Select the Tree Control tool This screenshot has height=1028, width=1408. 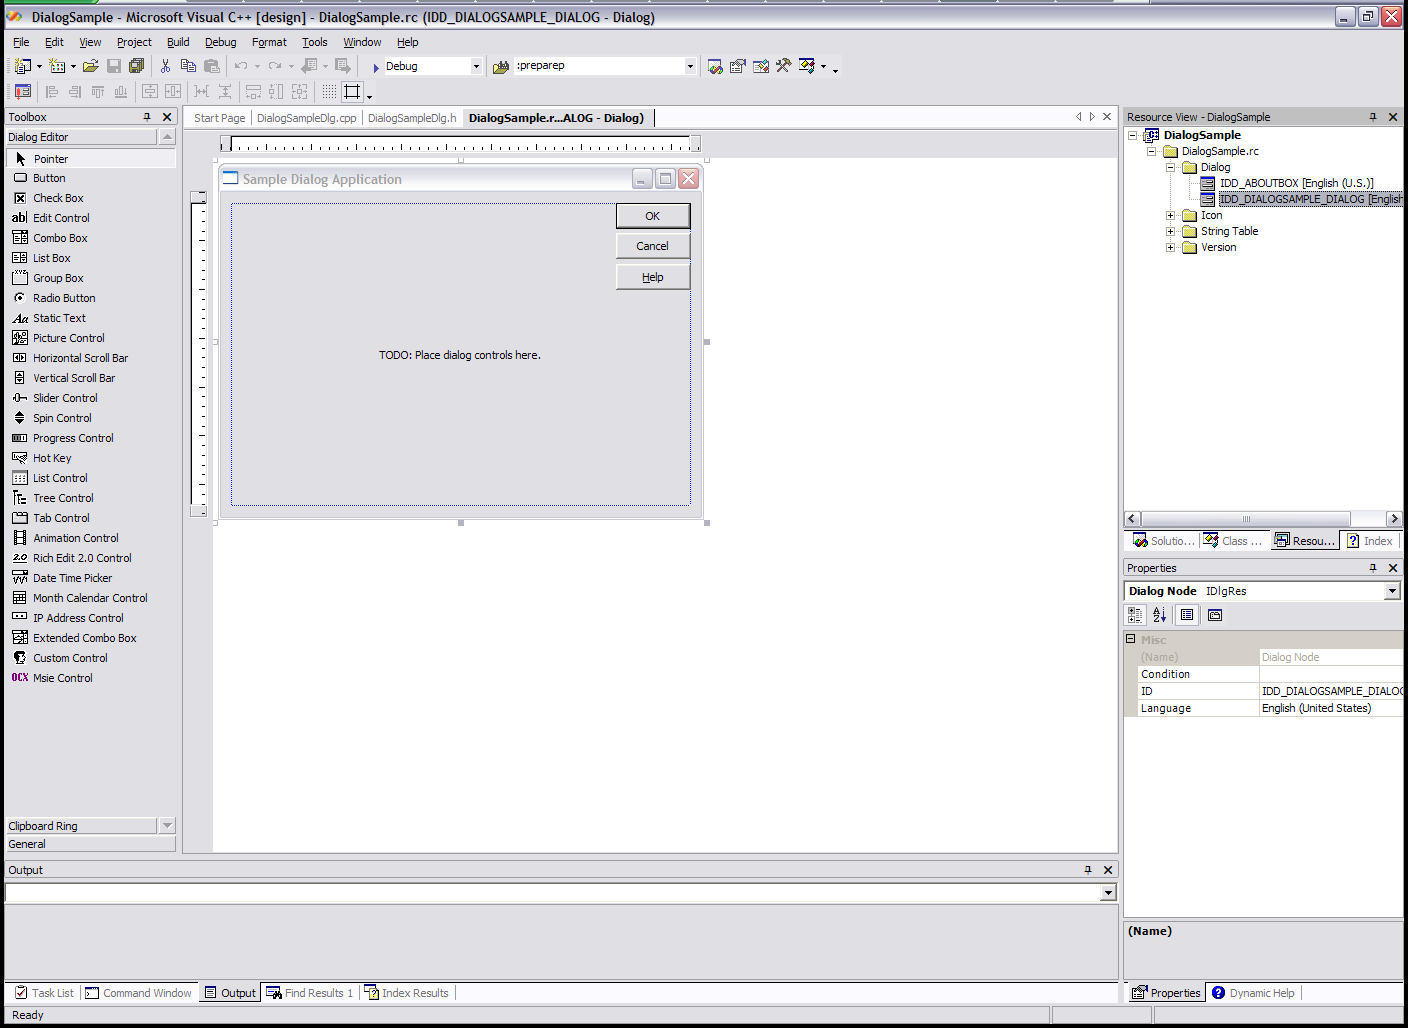coord(91,498)
